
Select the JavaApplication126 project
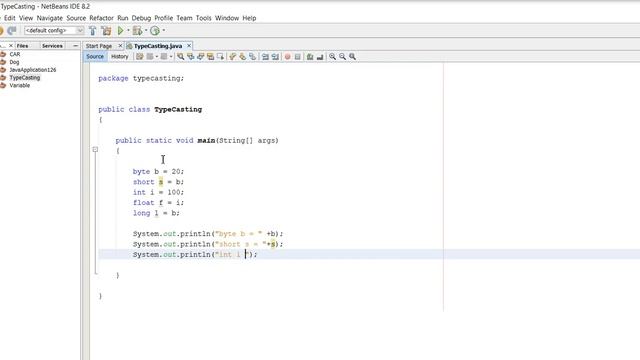coord(33,70)
